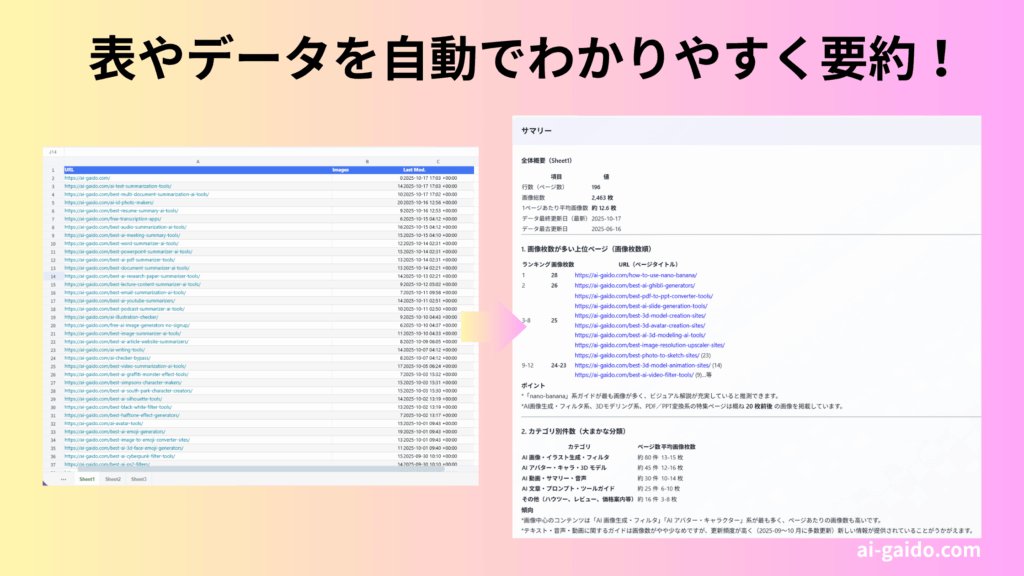The image size is (1024, 576).
Task: Switch to the Sheet3 tab
Action: tap(139, 479)
